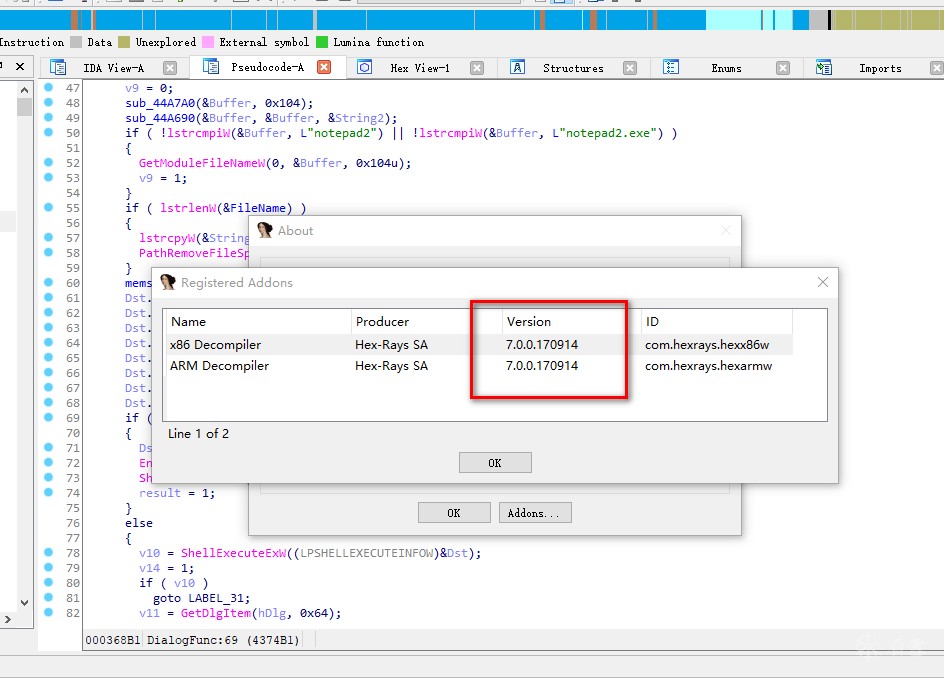Screen dimensions: 944x678
Task: Close the Pseudocode-A tab
Action: pos(324,67)
